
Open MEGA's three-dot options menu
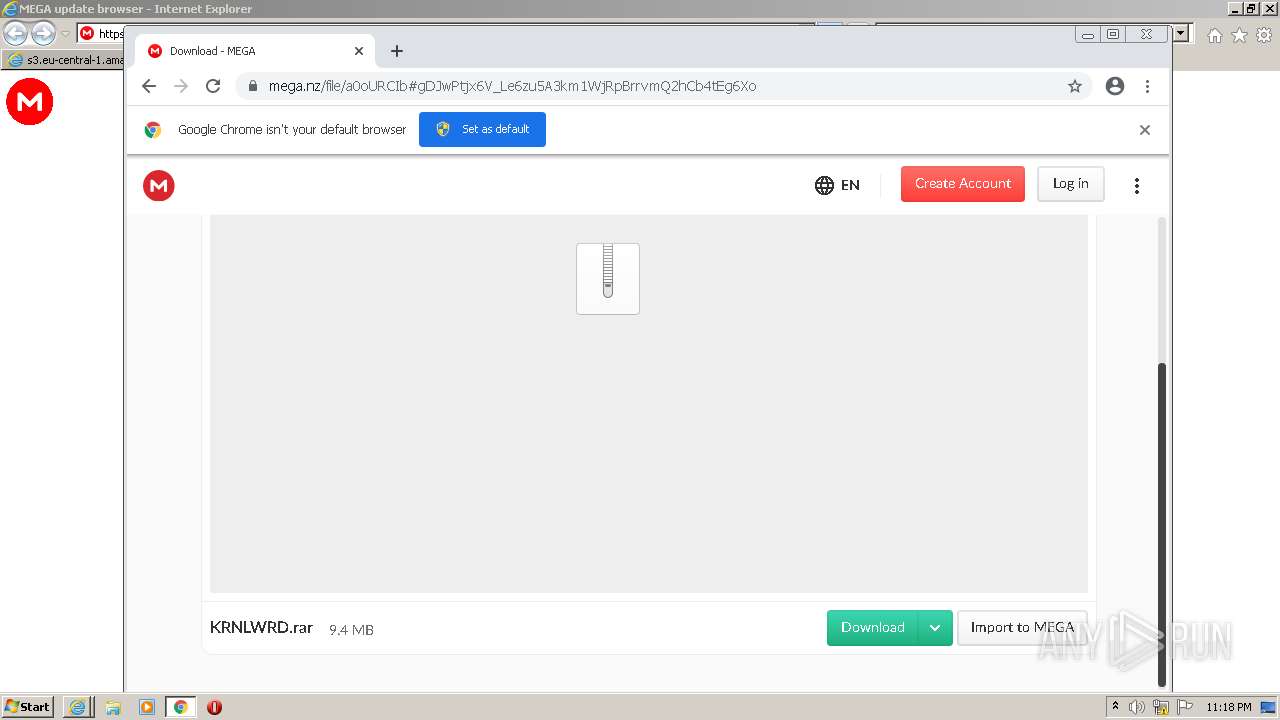tap(1136, 186)
